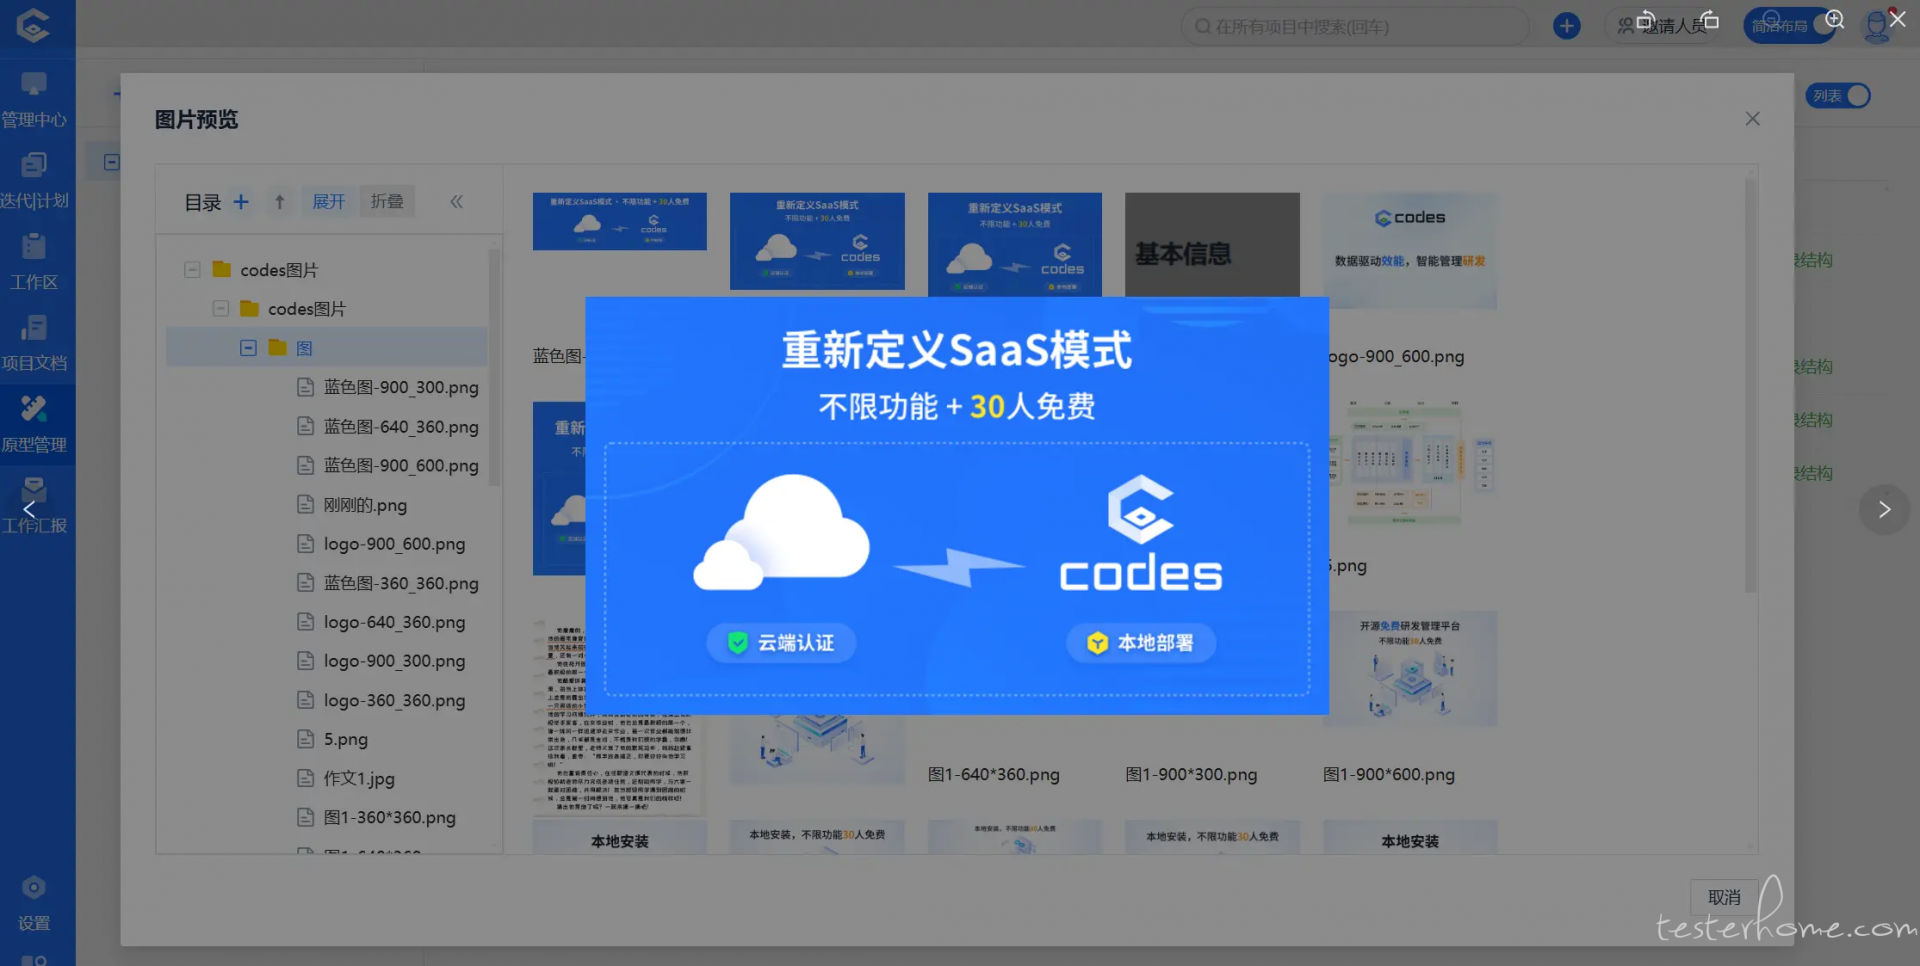Select logo-900_300.png in the tree
1920x966 pixels.
[x=394, y=661]
